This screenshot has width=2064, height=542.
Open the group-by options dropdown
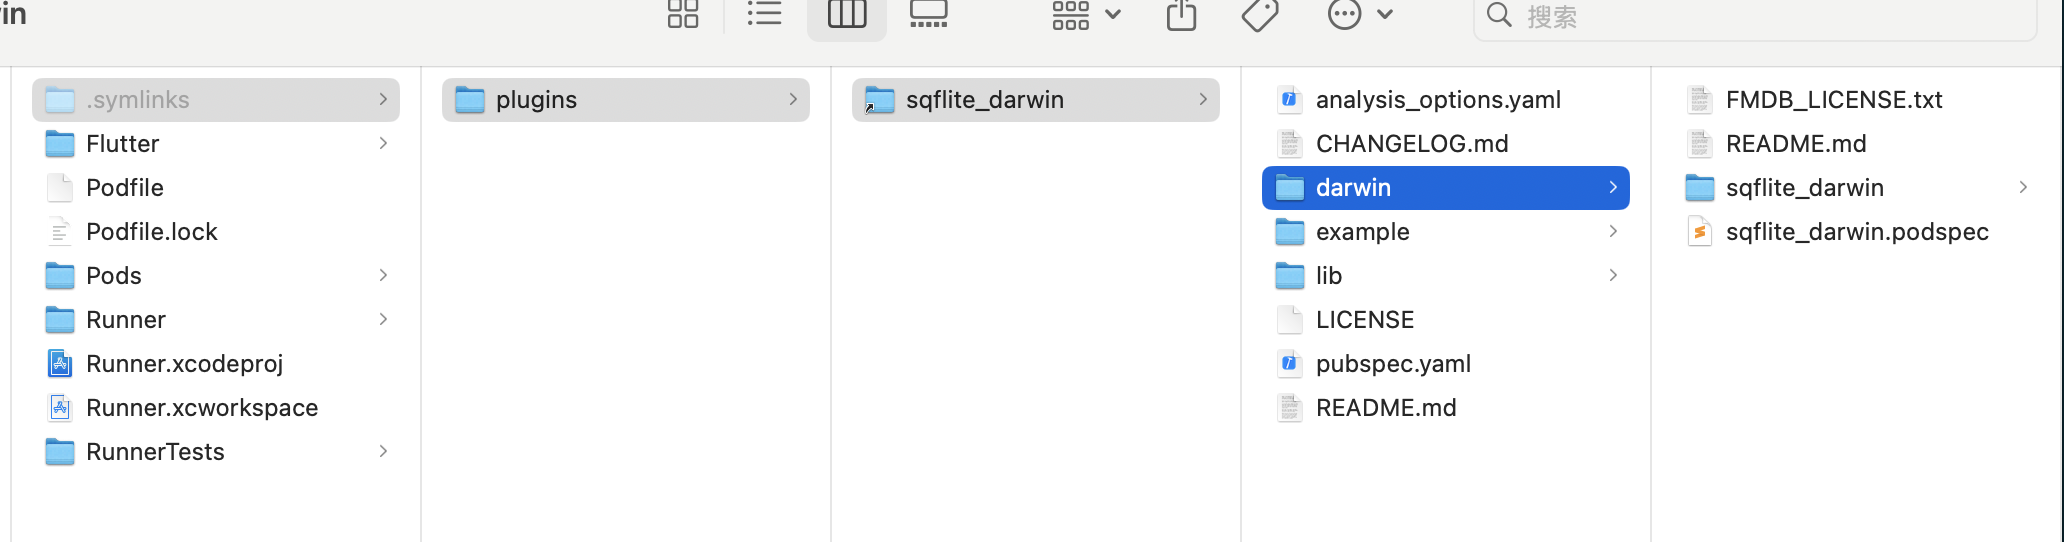[x=1087, y=15]
